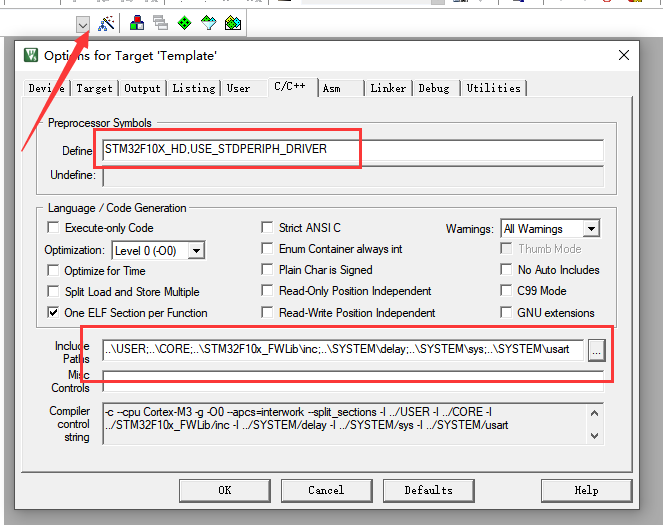The image size is (663, 525).
Task: Toggle Read-Write Position Independent checkbox
Action: (x=267, y=312)
